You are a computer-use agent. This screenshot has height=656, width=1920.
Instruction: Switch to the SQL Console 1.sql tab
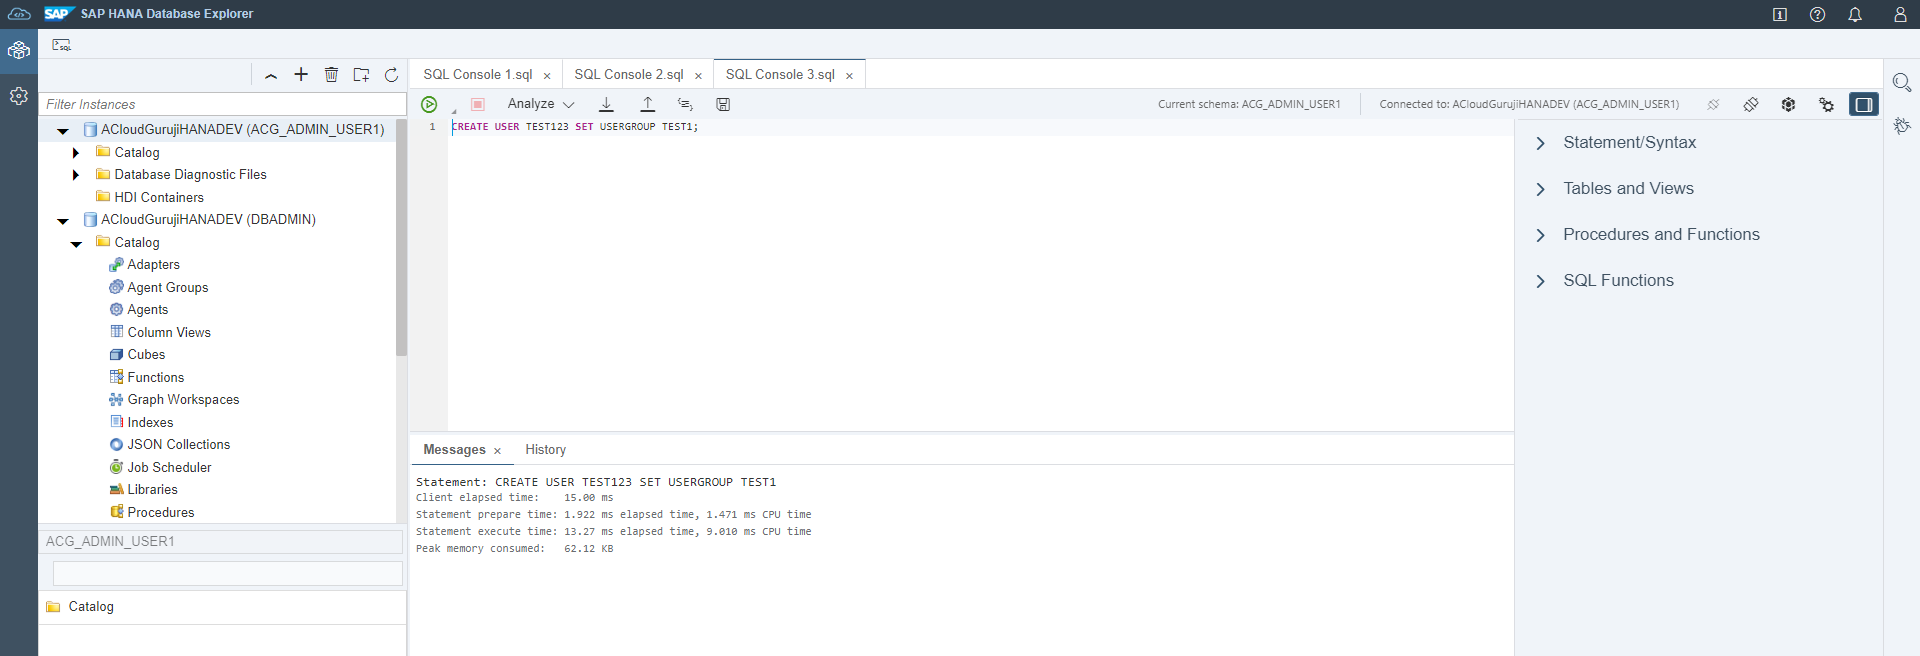[x=477, y=75]
